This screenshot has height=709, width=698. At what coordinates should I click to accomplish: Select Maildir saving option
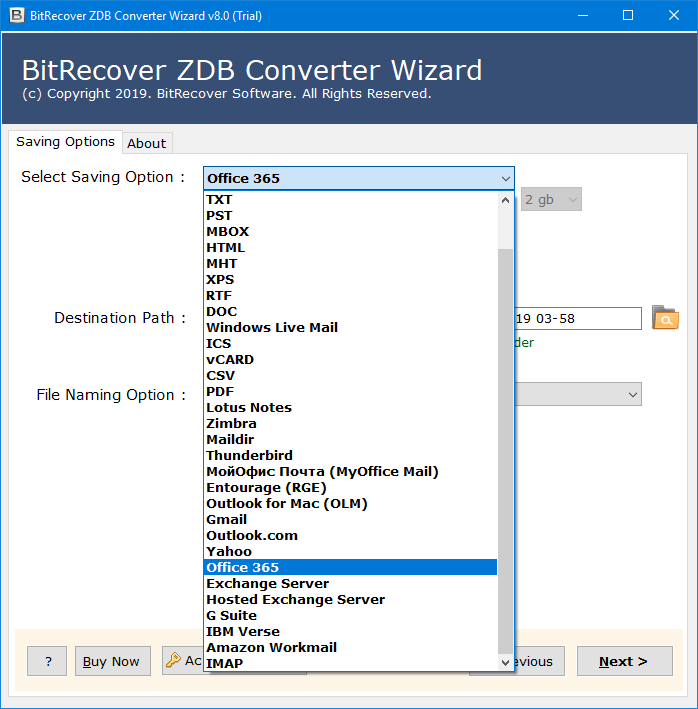(350, 440)
